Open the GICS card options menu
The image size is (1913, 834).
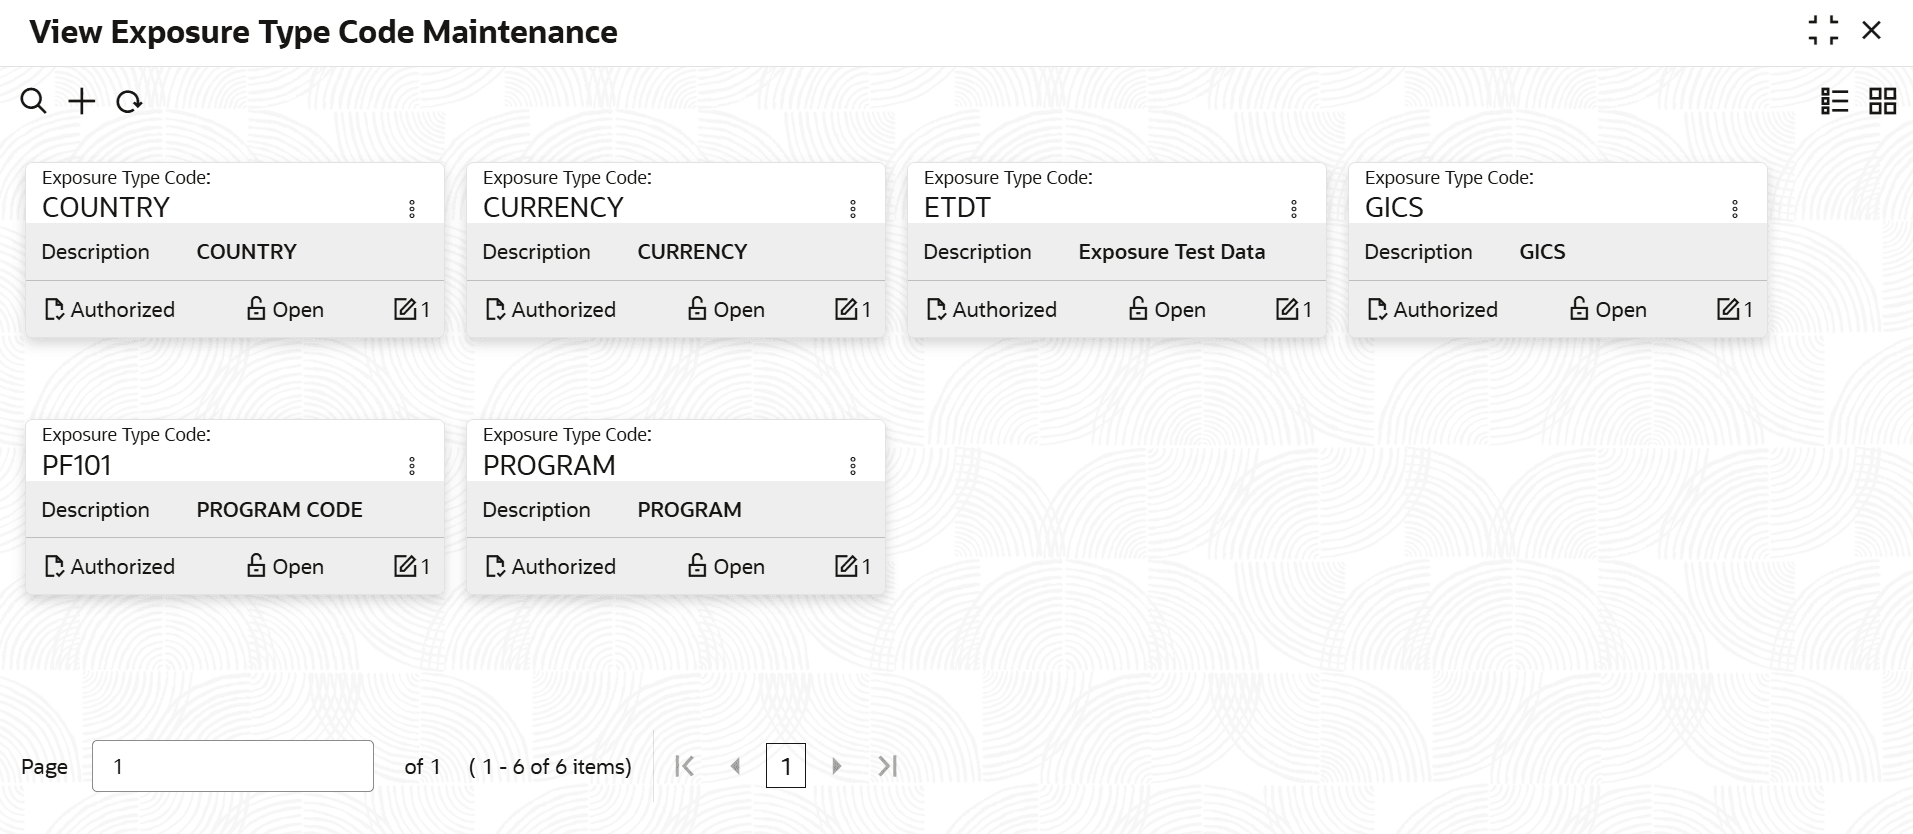click(1735, 209)
